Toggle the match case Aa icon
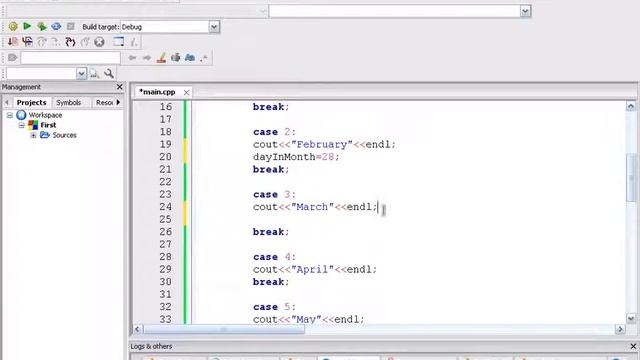Image resolution: width=640 pixels, height=360 pixels. [x=190, y=58]
